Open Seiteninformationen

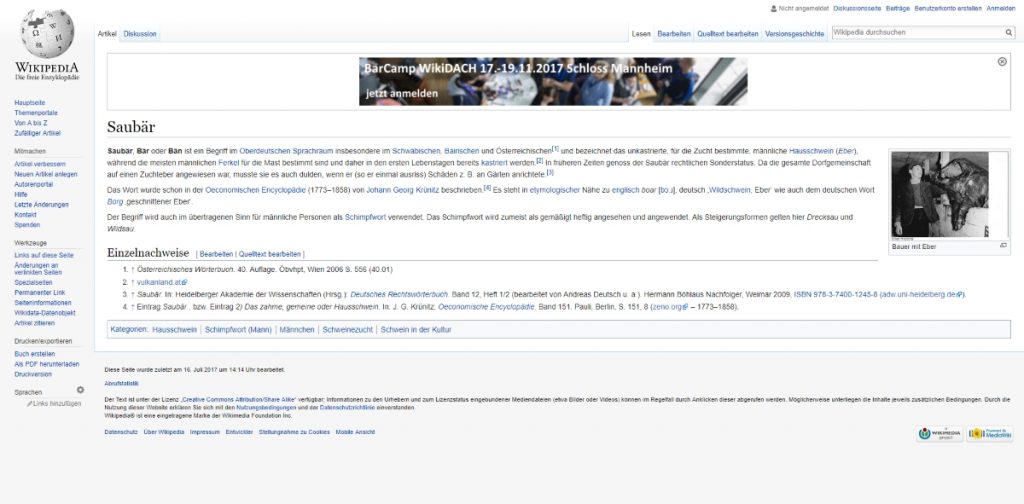click(x=43, y=303)
